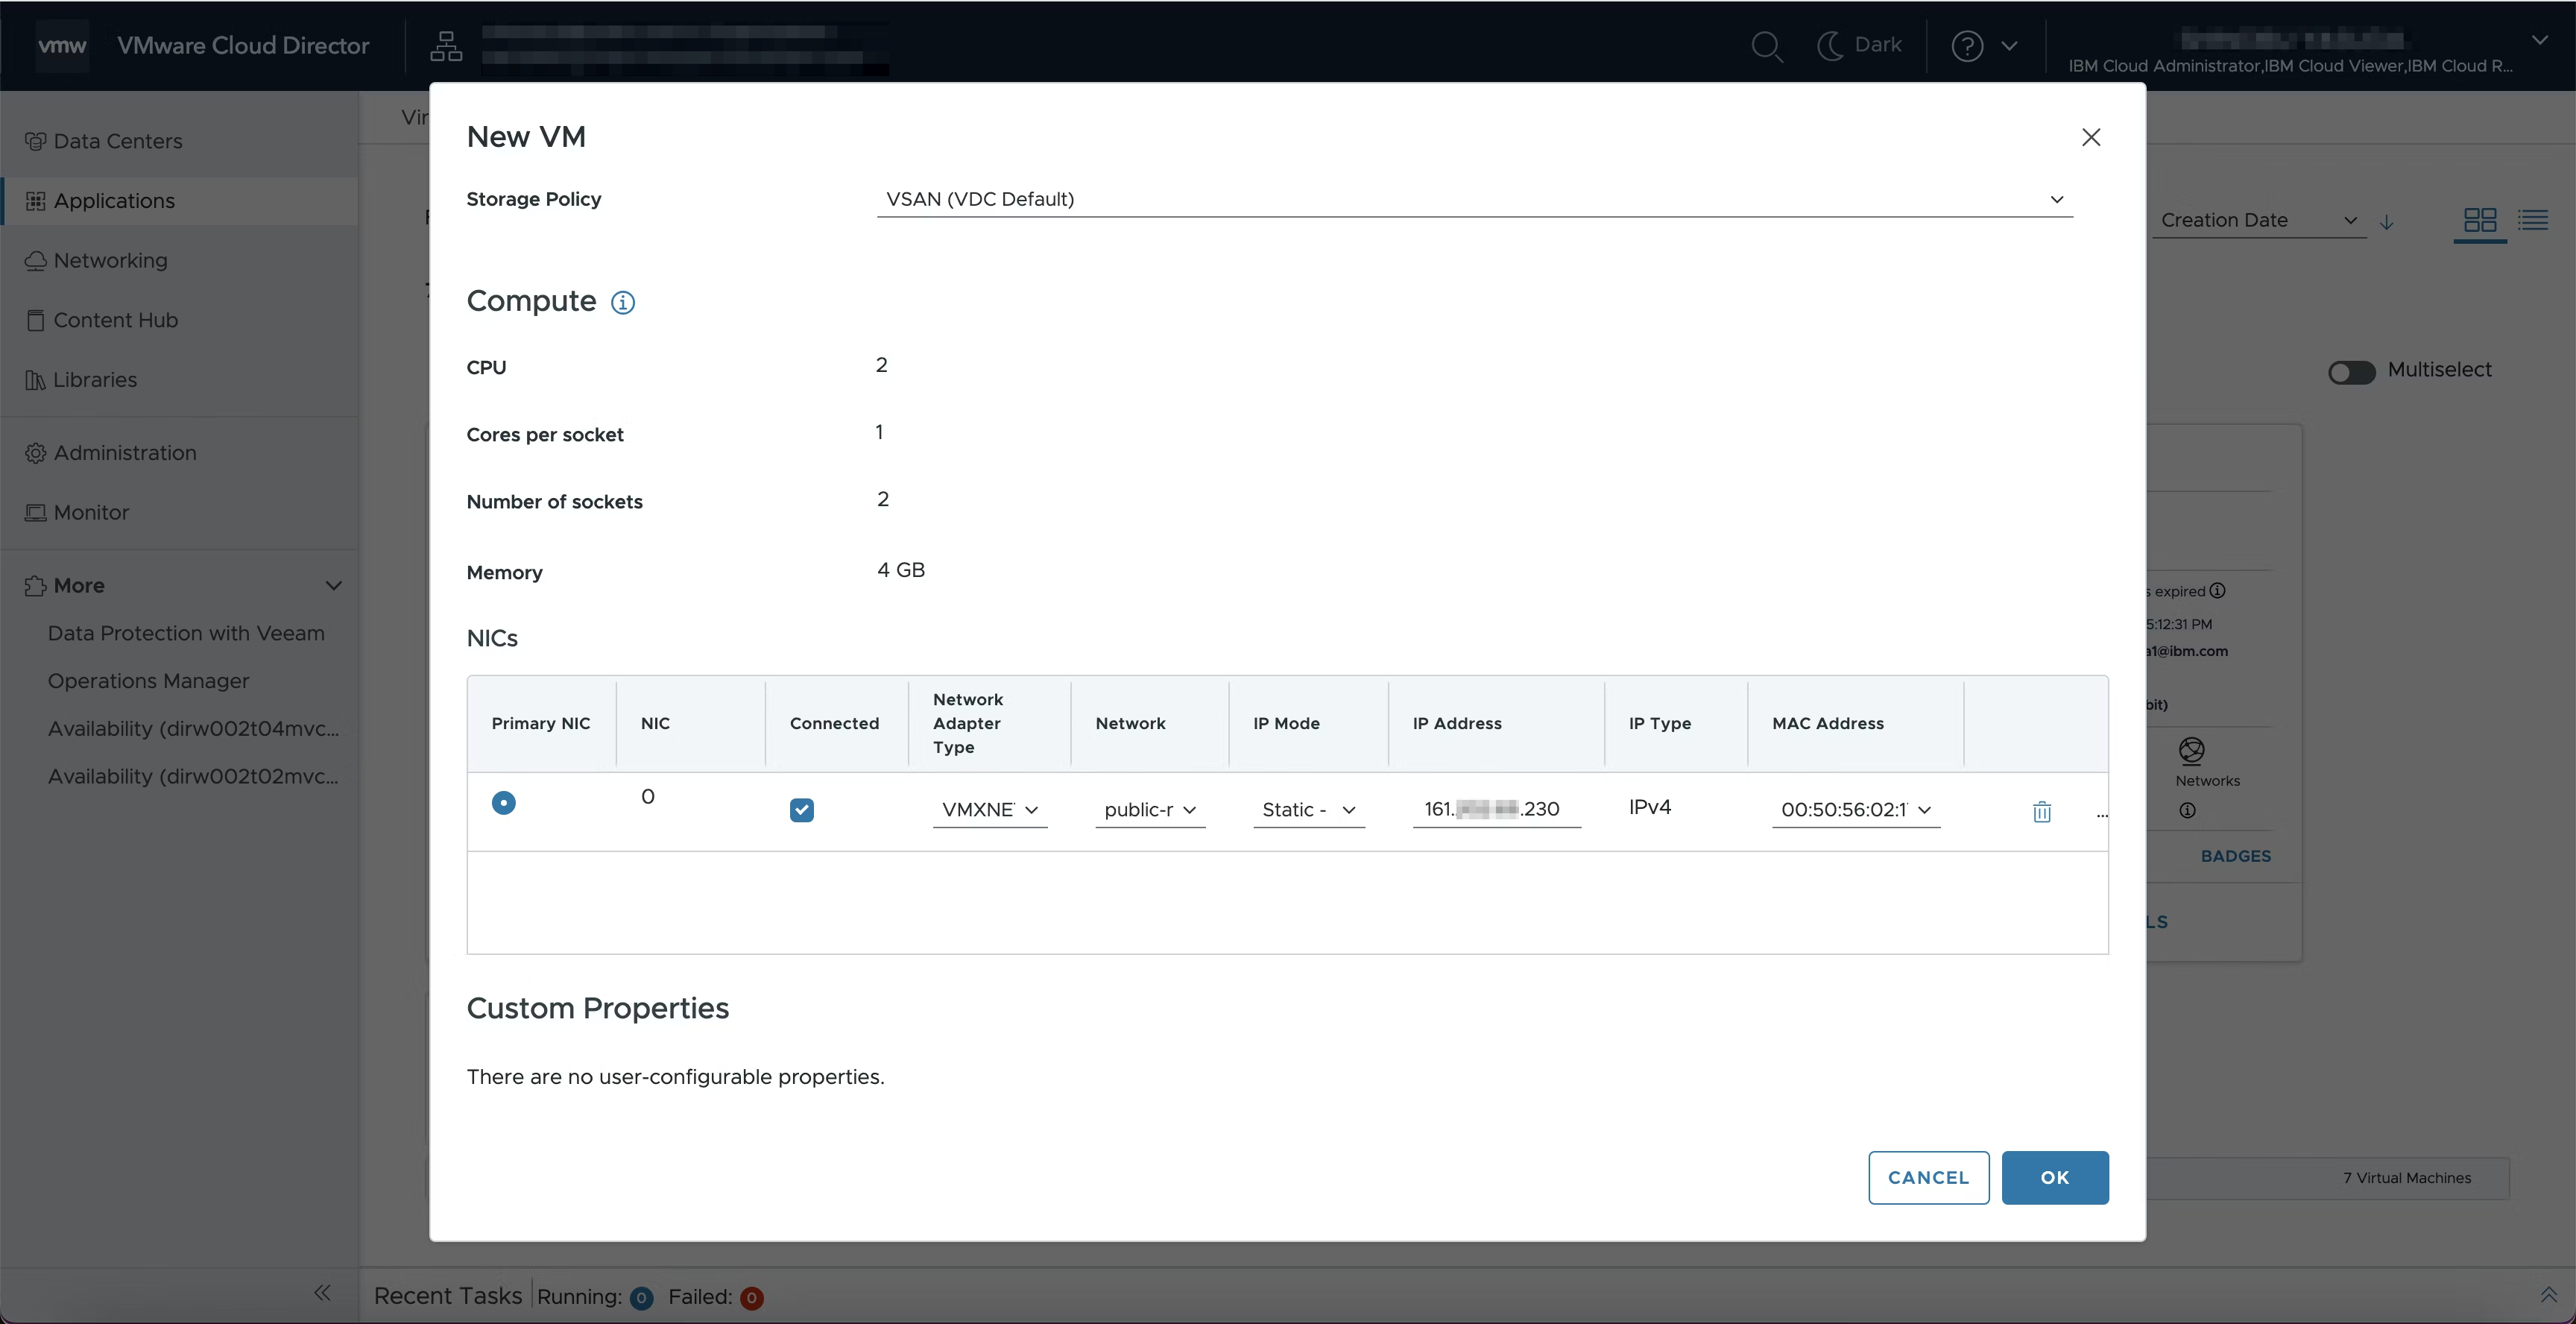Enable the Multiselect toggle

tap(2351, 372)
